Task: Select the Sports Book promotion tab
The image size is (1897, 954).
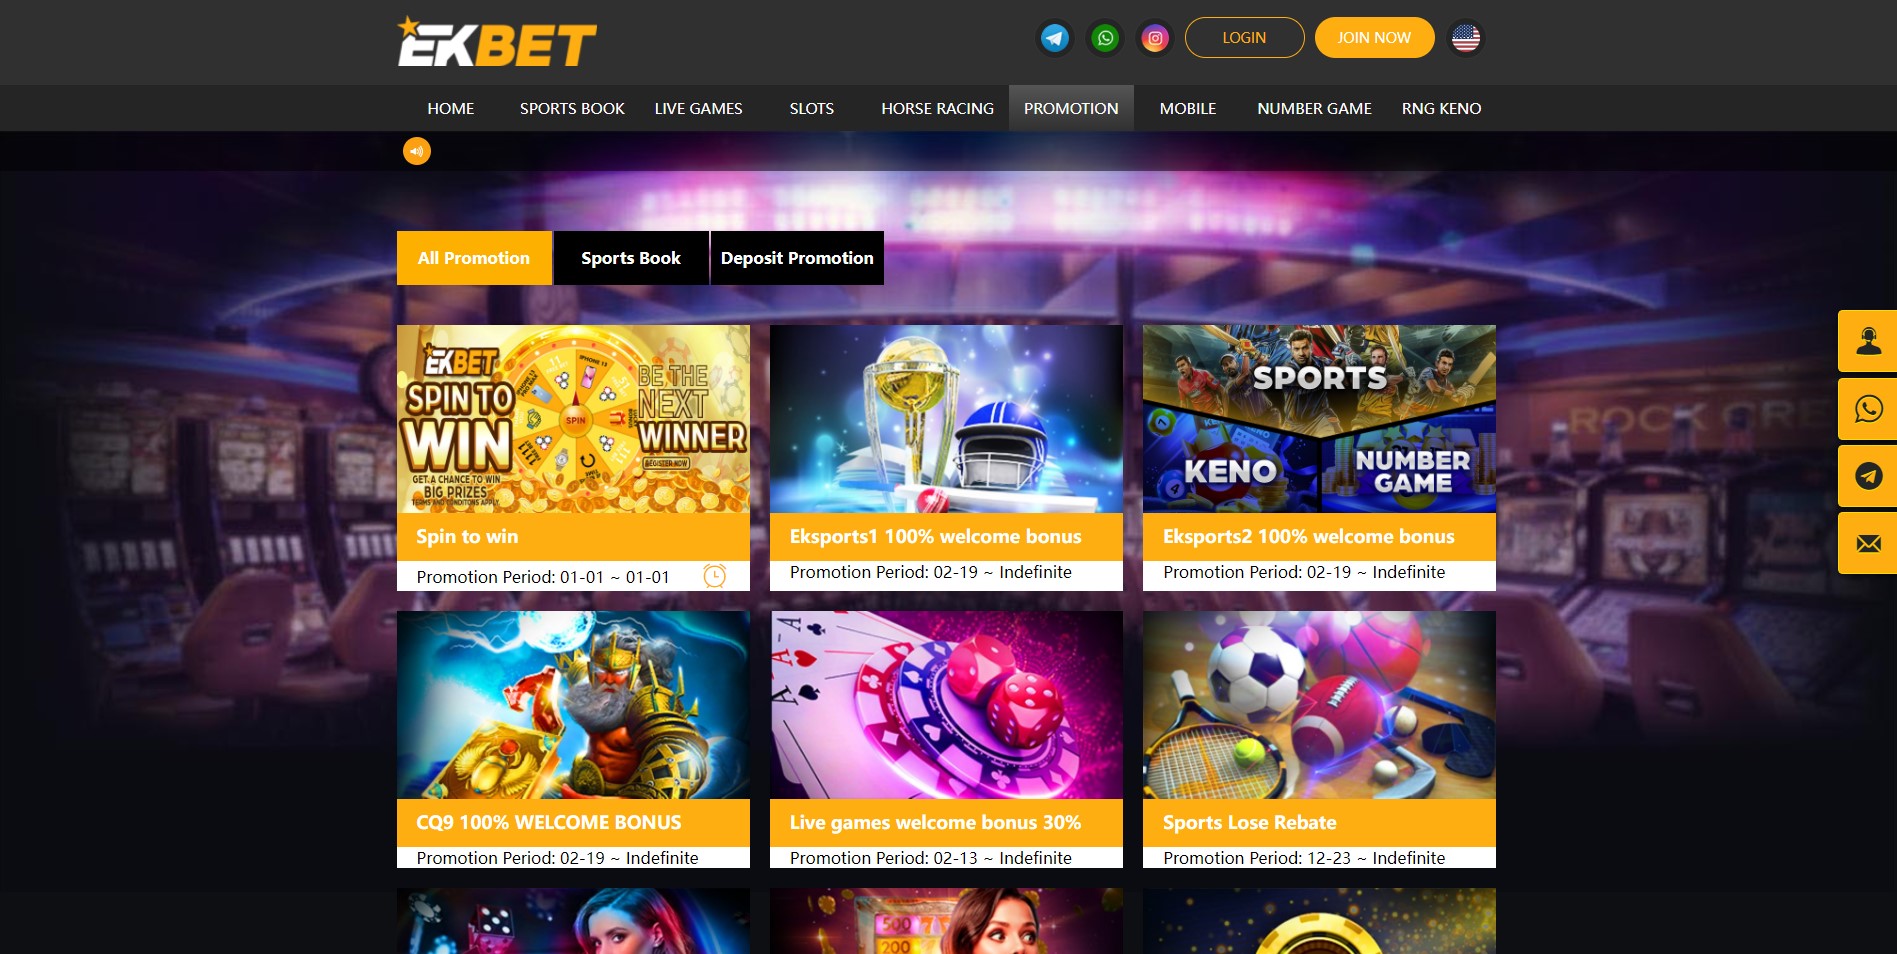Action: click(x=631, y=258)
